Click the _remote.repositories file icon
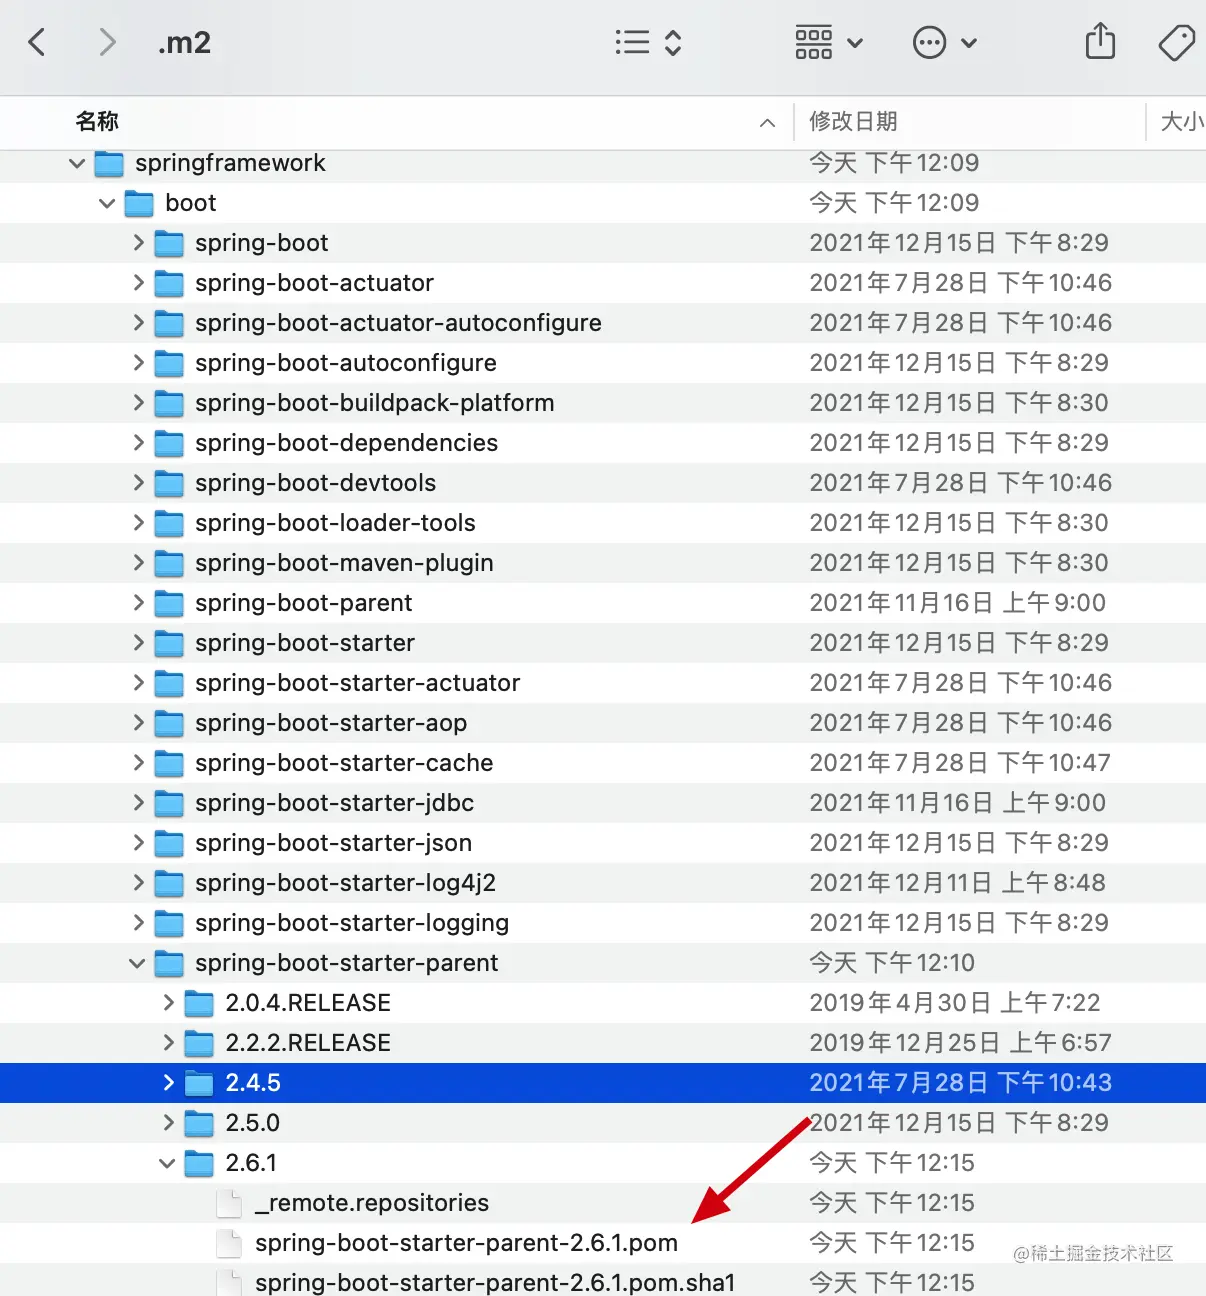The height and width of the screenshot is (1296, 1206). pos(230,1203)
